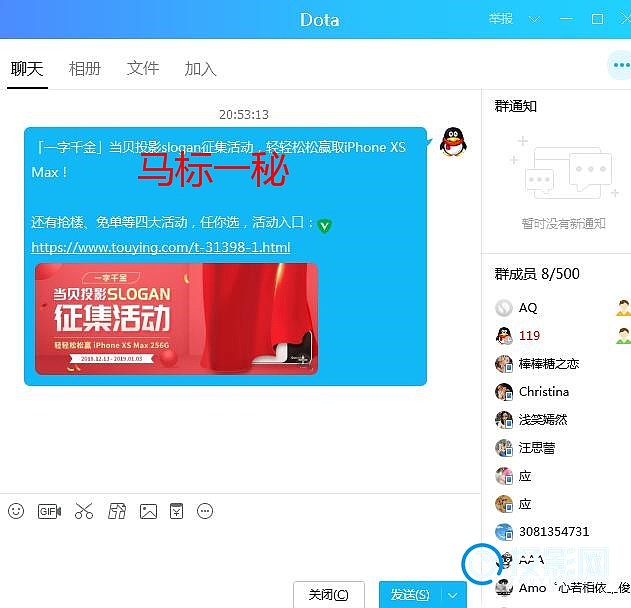This screenshot has width=631, height=608.
Task: Open the file send folder icon
Action: (x=117, y=511)
